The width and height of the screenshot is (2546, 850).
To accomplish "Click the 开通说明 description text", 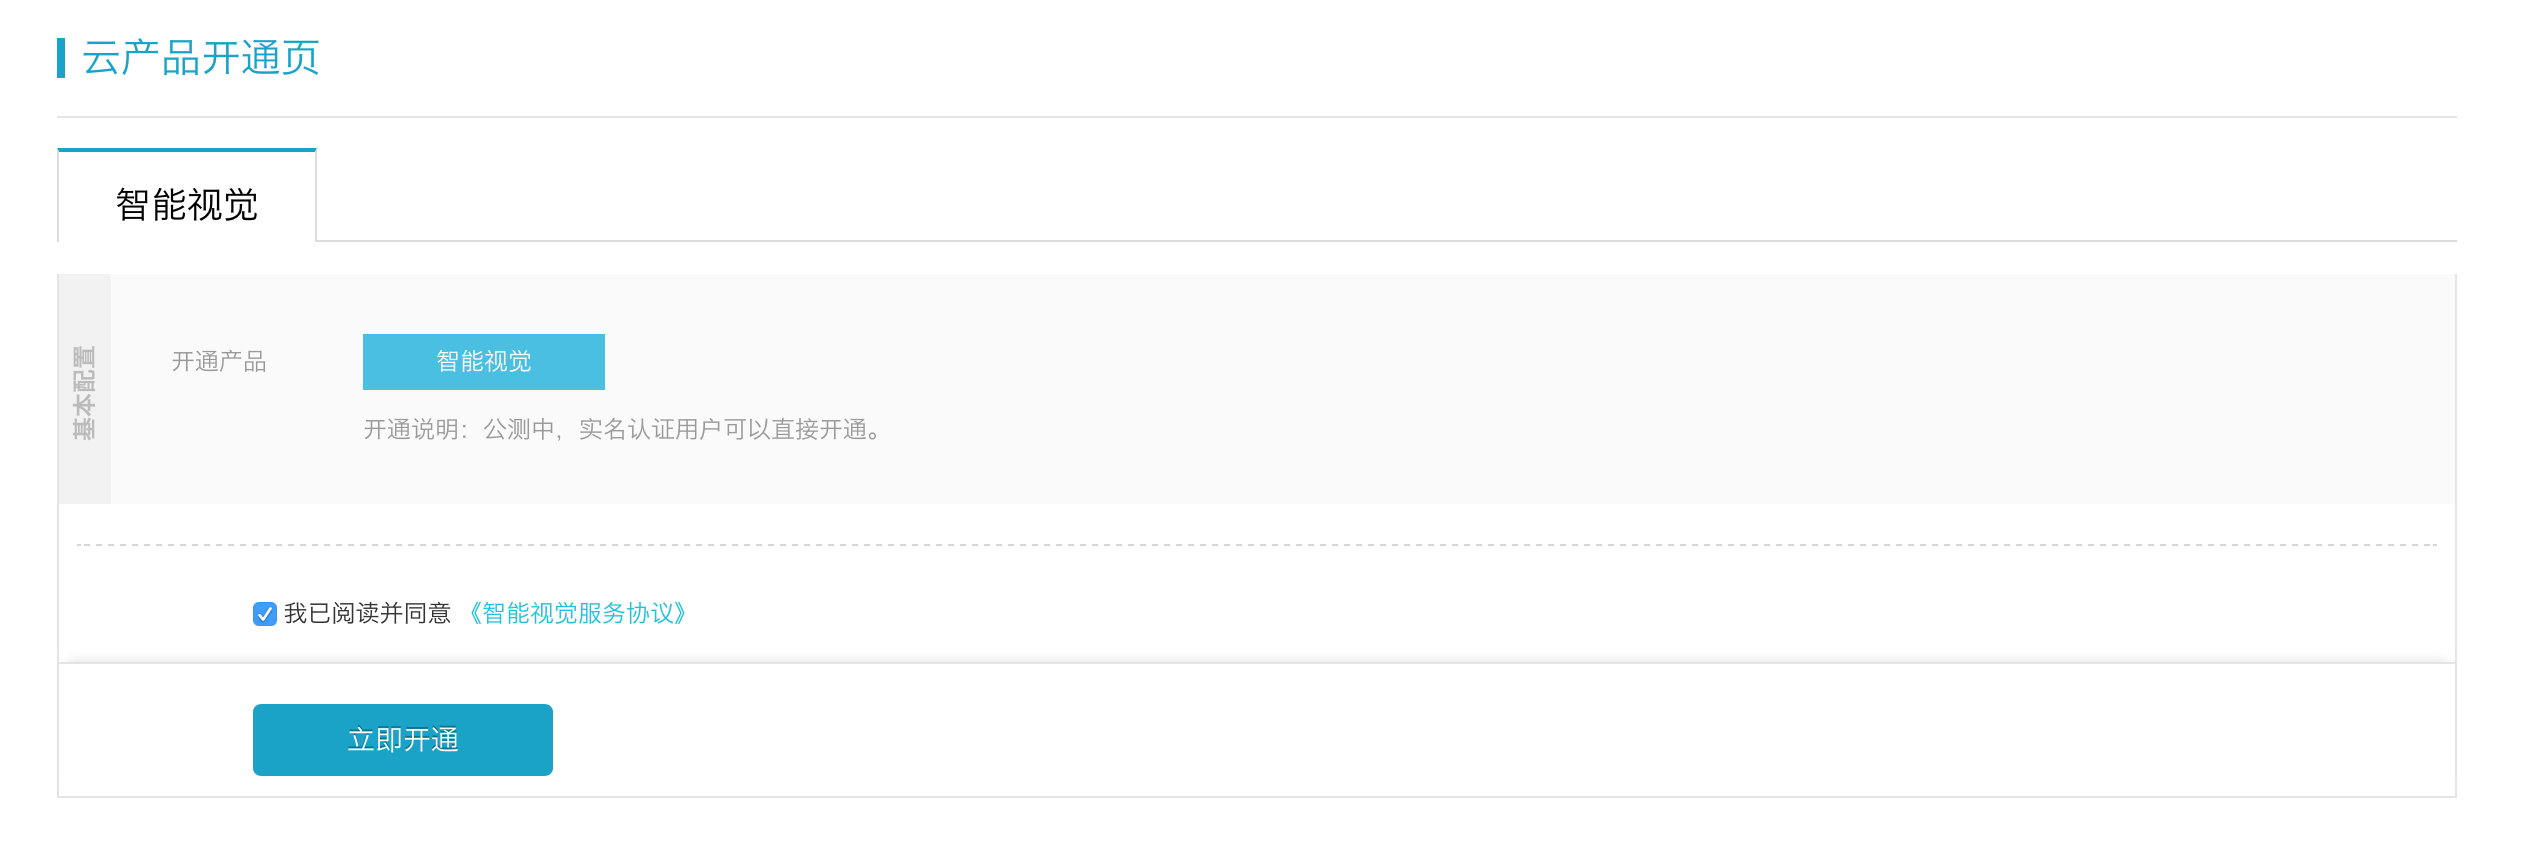I will tap(626, 430).
